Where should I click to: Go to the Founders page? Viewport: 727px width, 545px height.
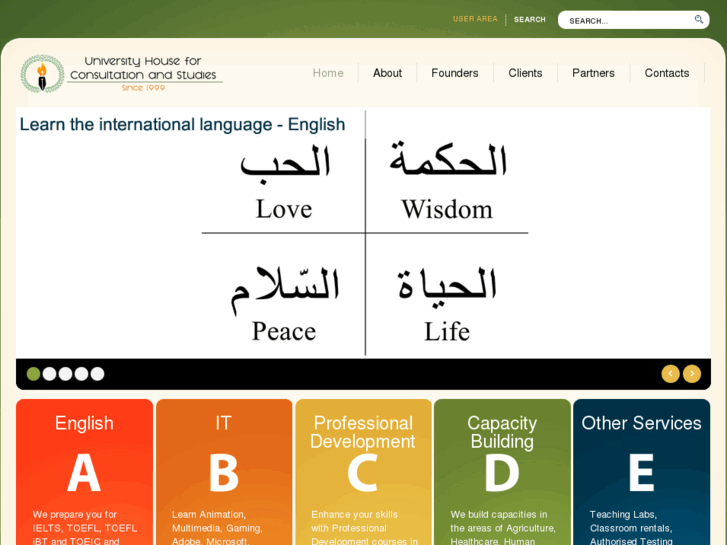(454, 73)
